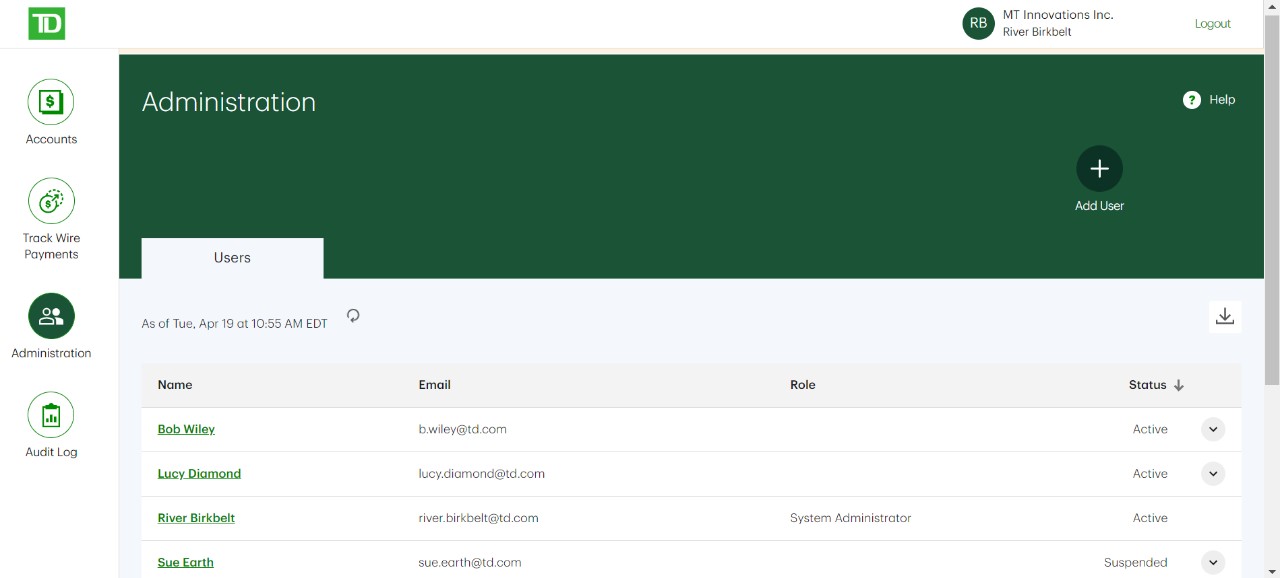This screenshot has height=578, width=1280.
Task: Click the TD logo
Action: pyautogui.click(x=46, y=24)
